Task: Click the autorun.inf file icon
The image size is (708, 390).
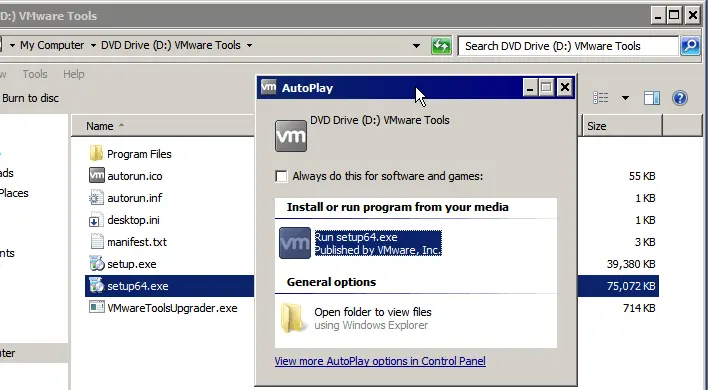Action: tap(96, 198)
